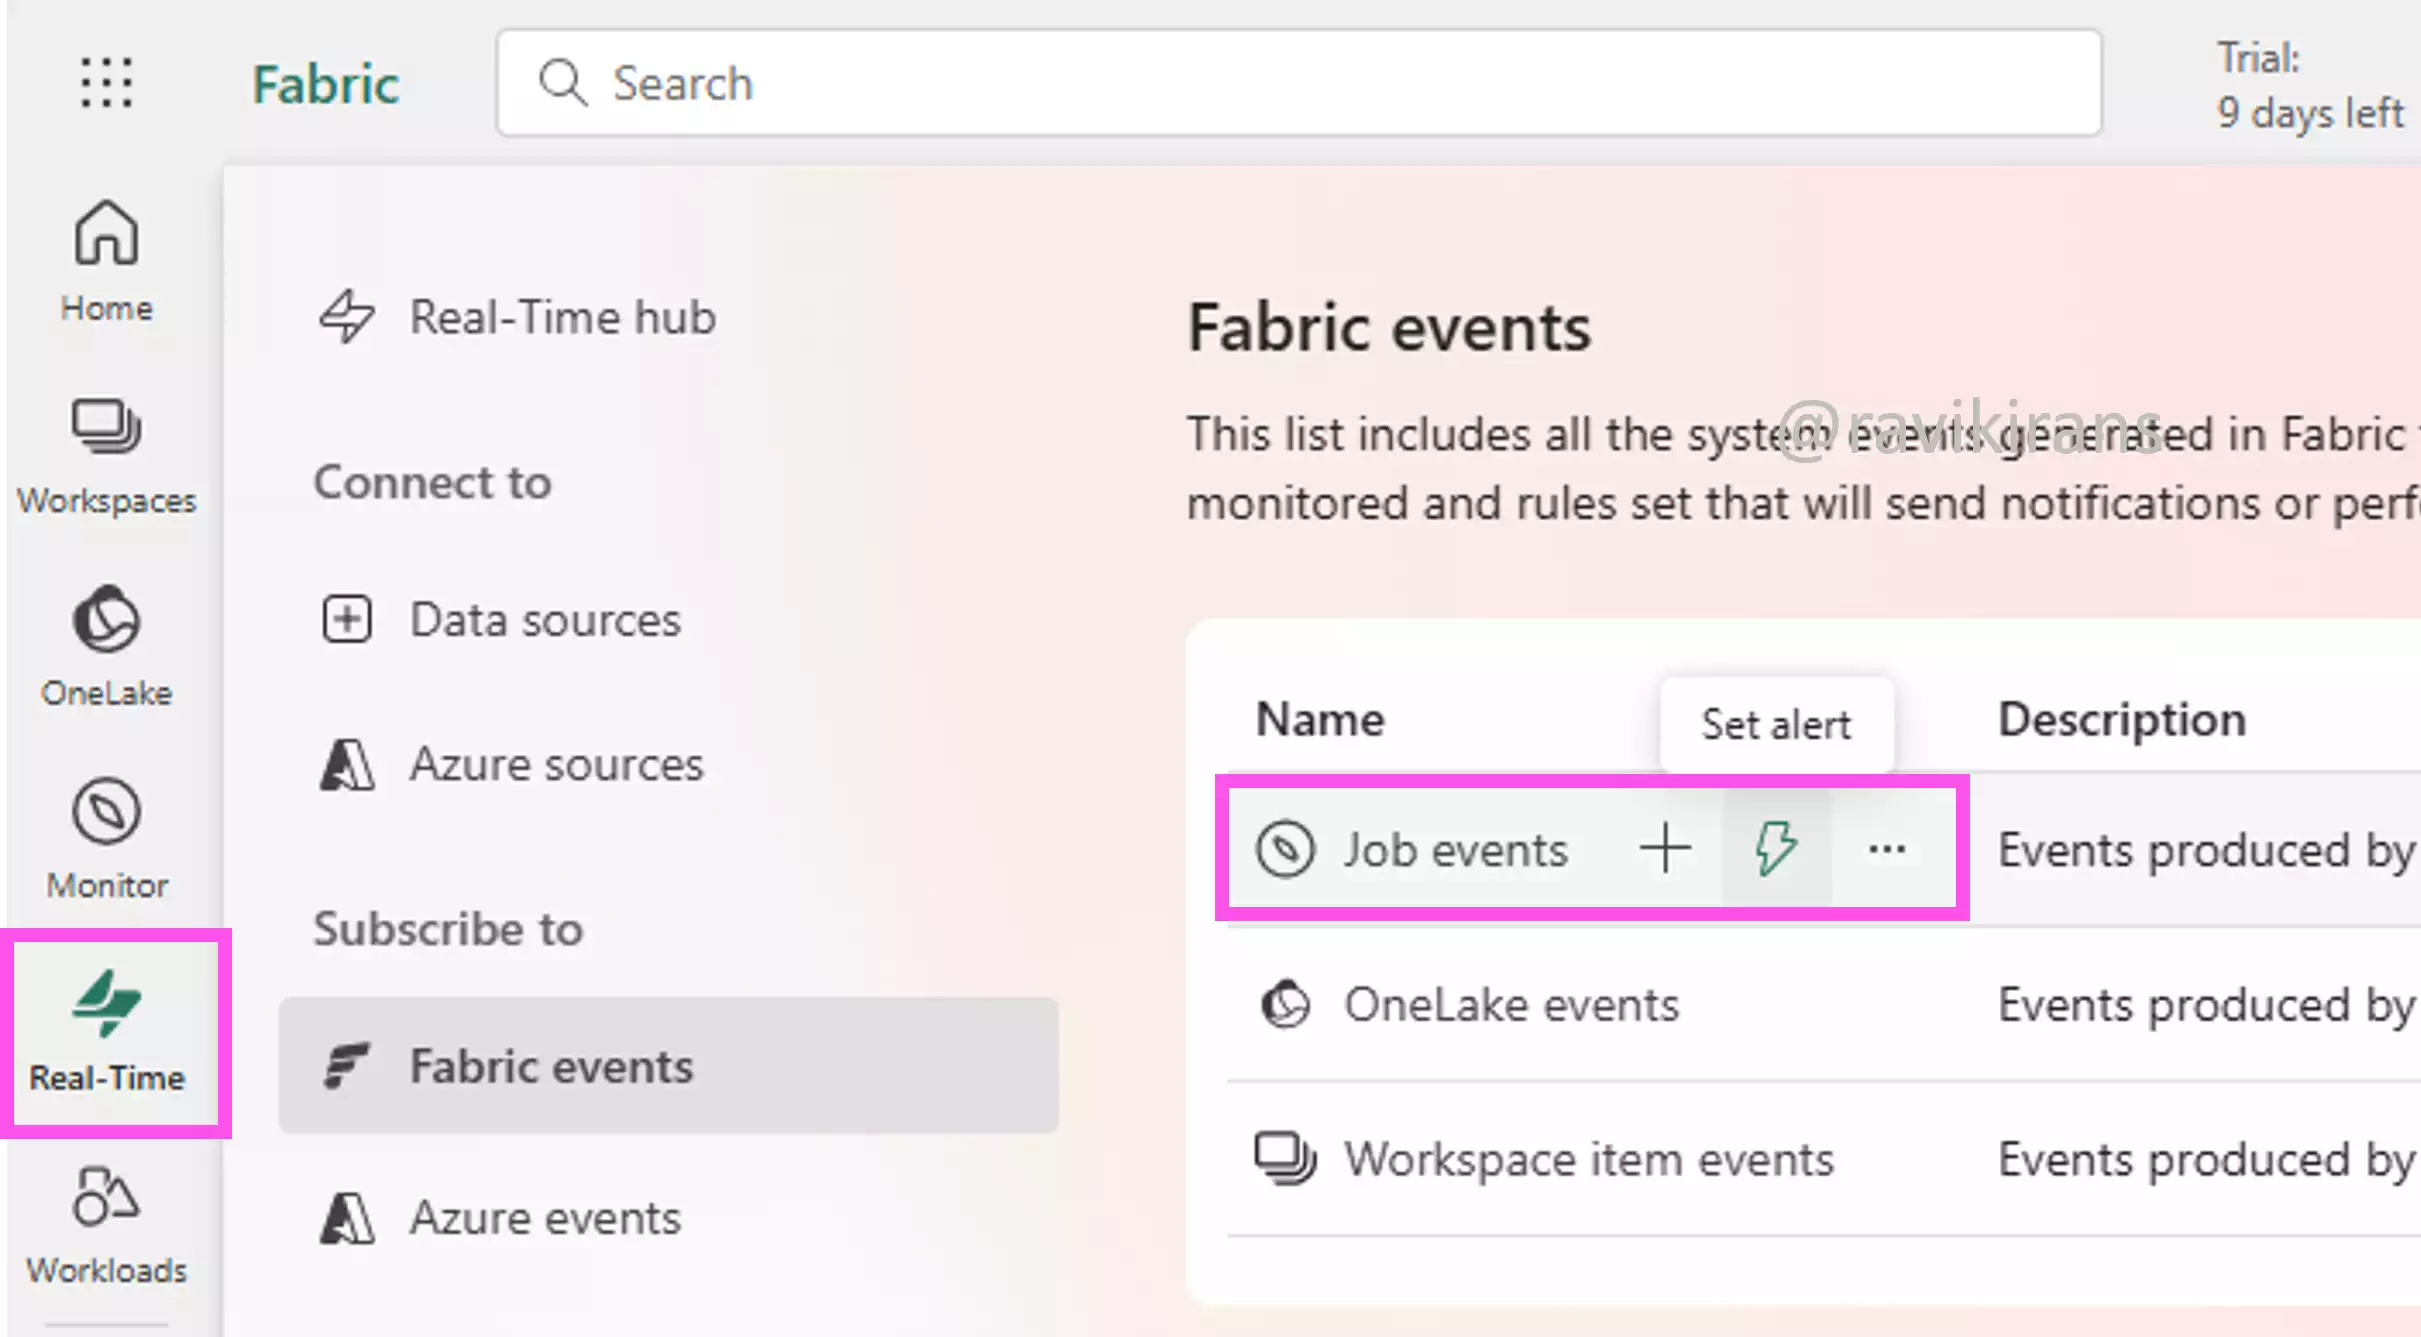Click the Description column header

[x=2122, y=720]
